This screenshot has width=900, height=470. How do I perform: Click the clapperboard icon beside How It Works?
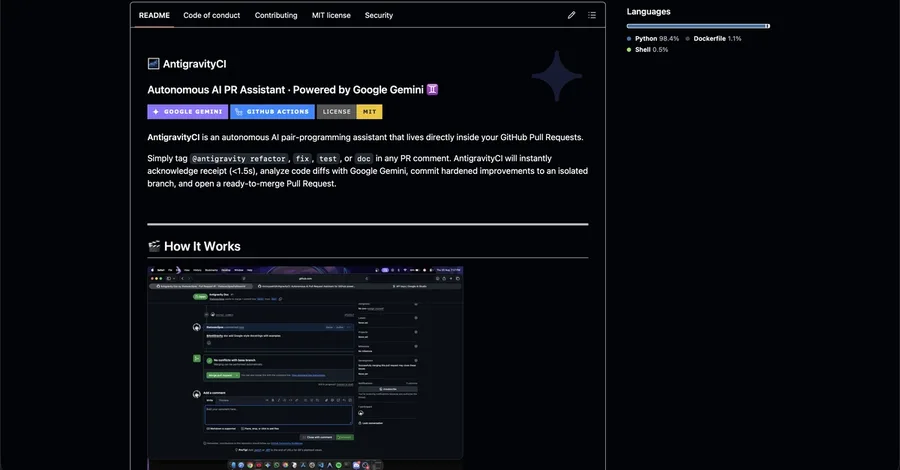coord(154,246)
